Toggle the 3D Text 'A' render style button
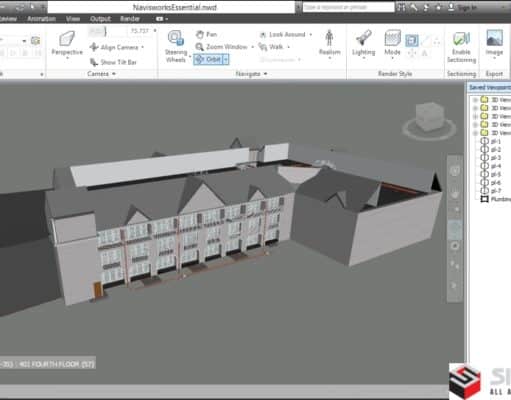Viewport: 511px width, 400px height. tap(425, 53)
